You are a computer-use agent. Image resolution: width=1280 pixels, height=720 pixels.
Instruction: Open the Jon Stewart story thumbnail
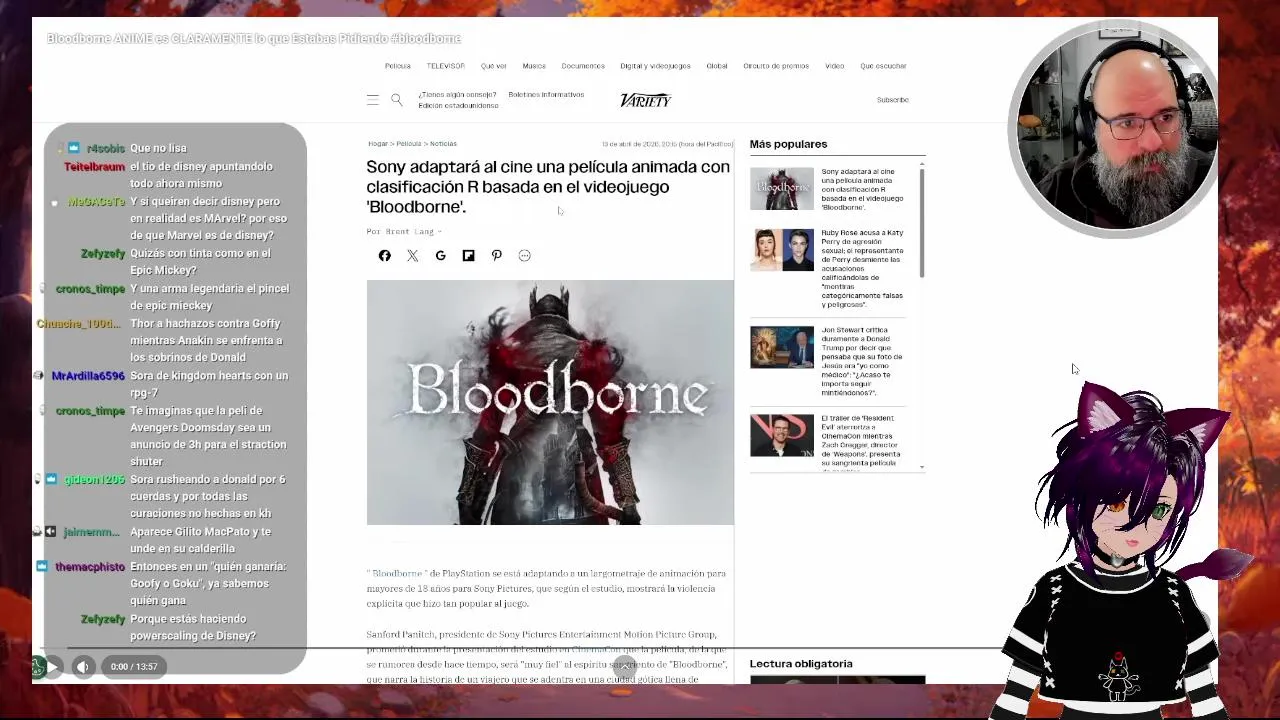pyautogui.click(x=782, y=347)
